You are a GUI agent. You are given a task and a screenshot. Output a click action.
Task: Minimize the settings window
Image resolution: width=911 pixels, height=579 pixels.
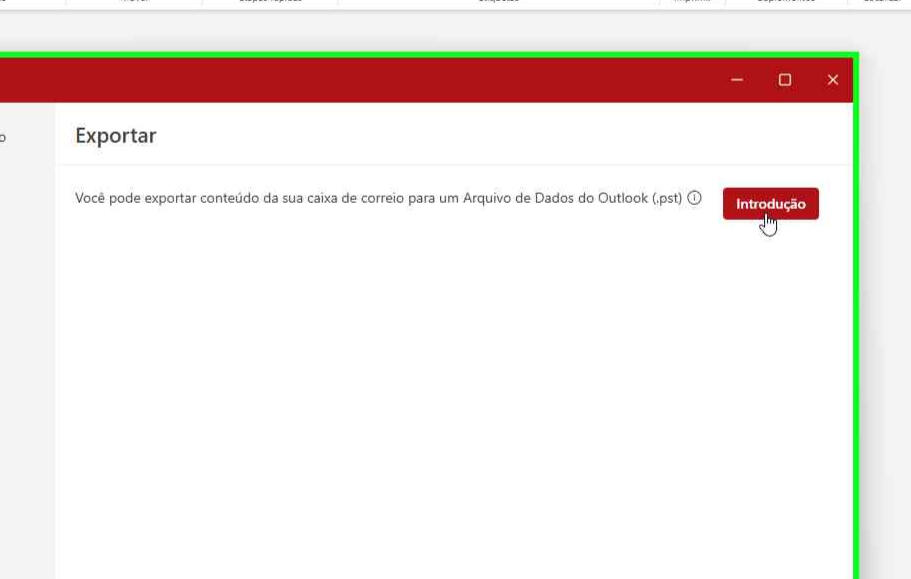[x=737, y=80]
